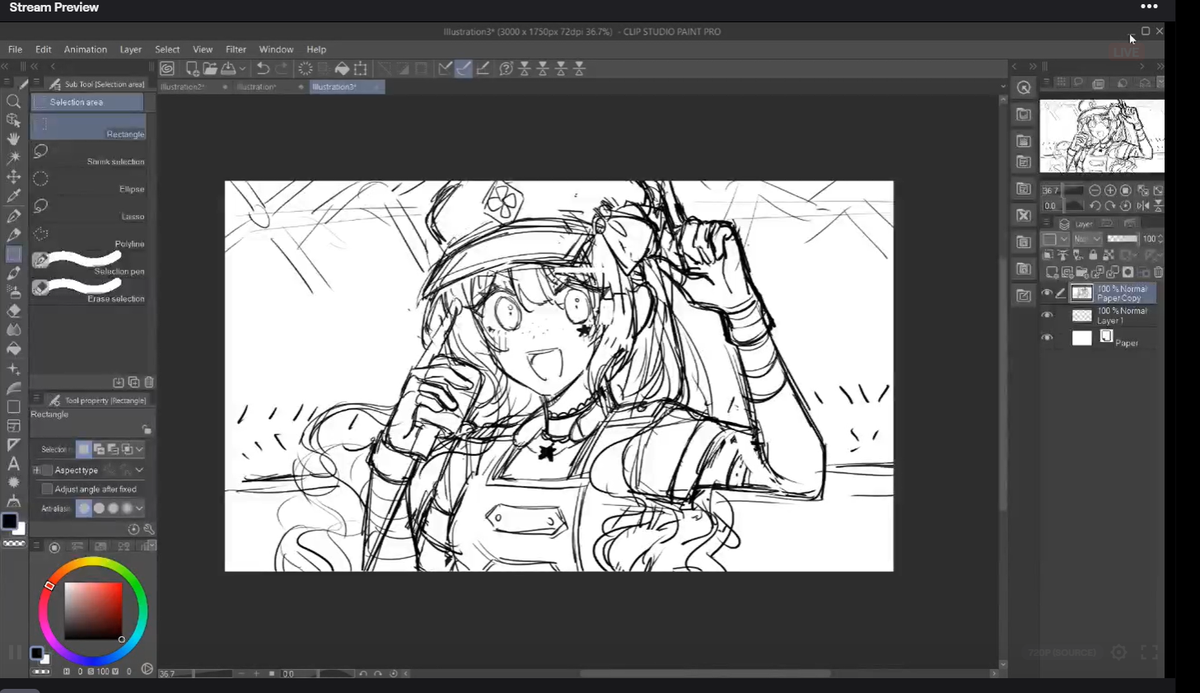This screenshot has height=693, width=1200.
Task: Click inside the color wheel saturation square
Action: [93, 611]
